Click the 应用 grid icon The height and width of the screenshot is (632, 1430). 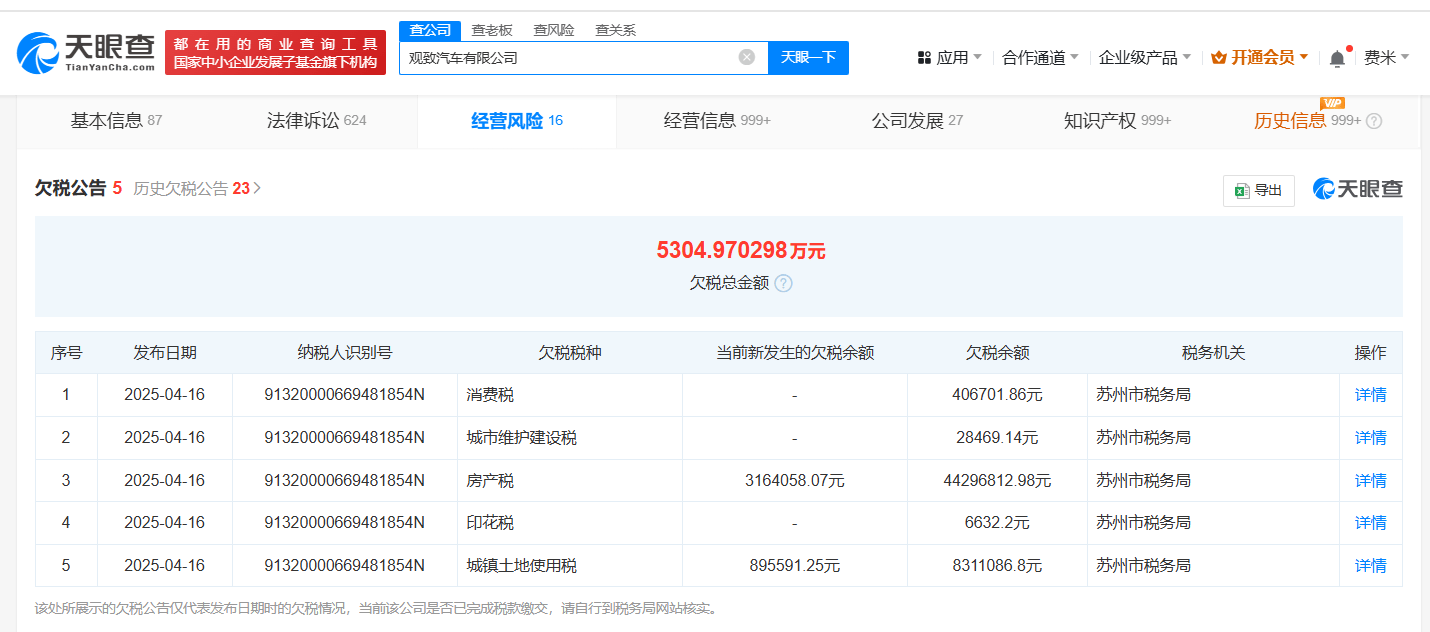tap(924, 58)
